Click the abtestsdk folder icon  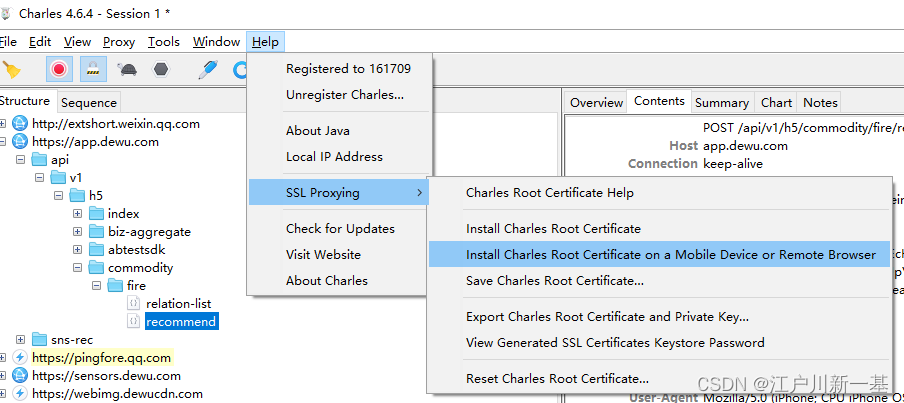tap(96, 250)
